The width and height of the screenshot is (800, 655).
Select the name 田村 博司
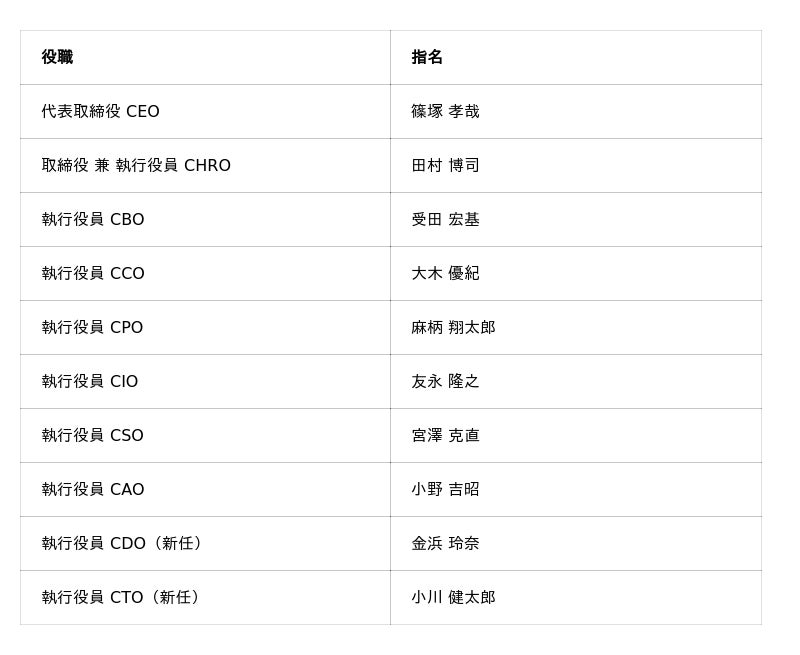445,165
